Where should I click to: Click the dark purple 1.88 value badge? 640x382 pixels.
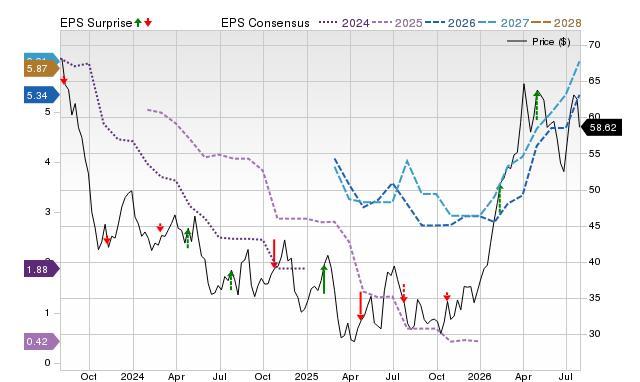(42, 269)
